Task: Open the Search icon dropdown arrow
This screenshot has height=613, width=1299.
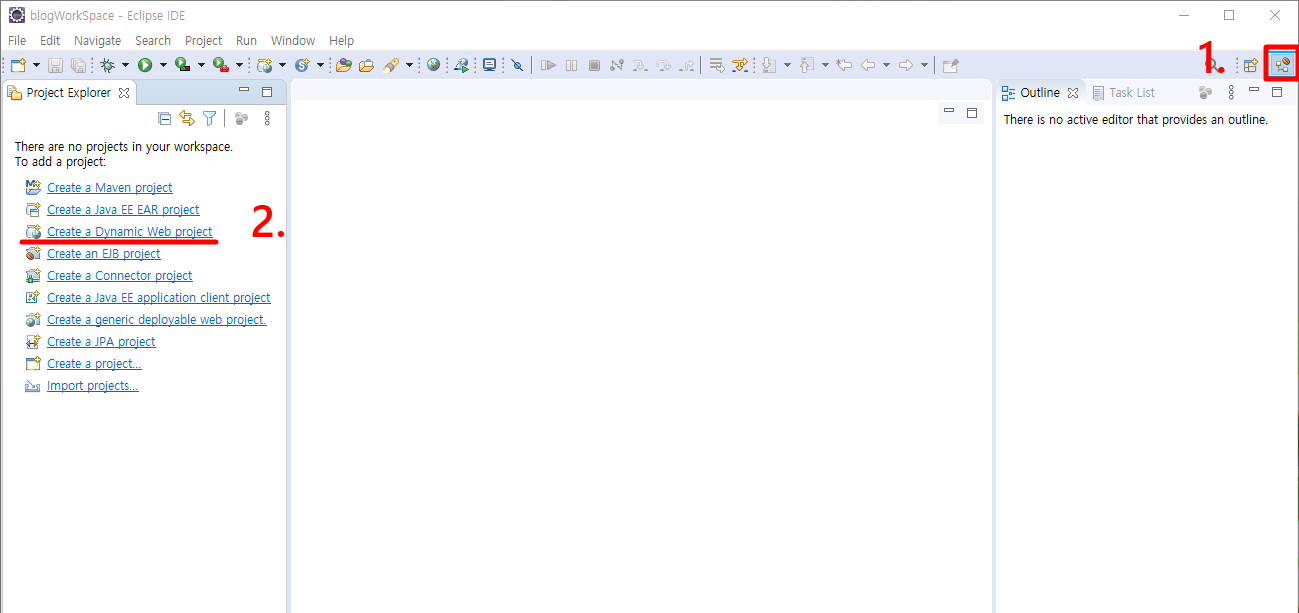Action: click(x=410, y=65)
